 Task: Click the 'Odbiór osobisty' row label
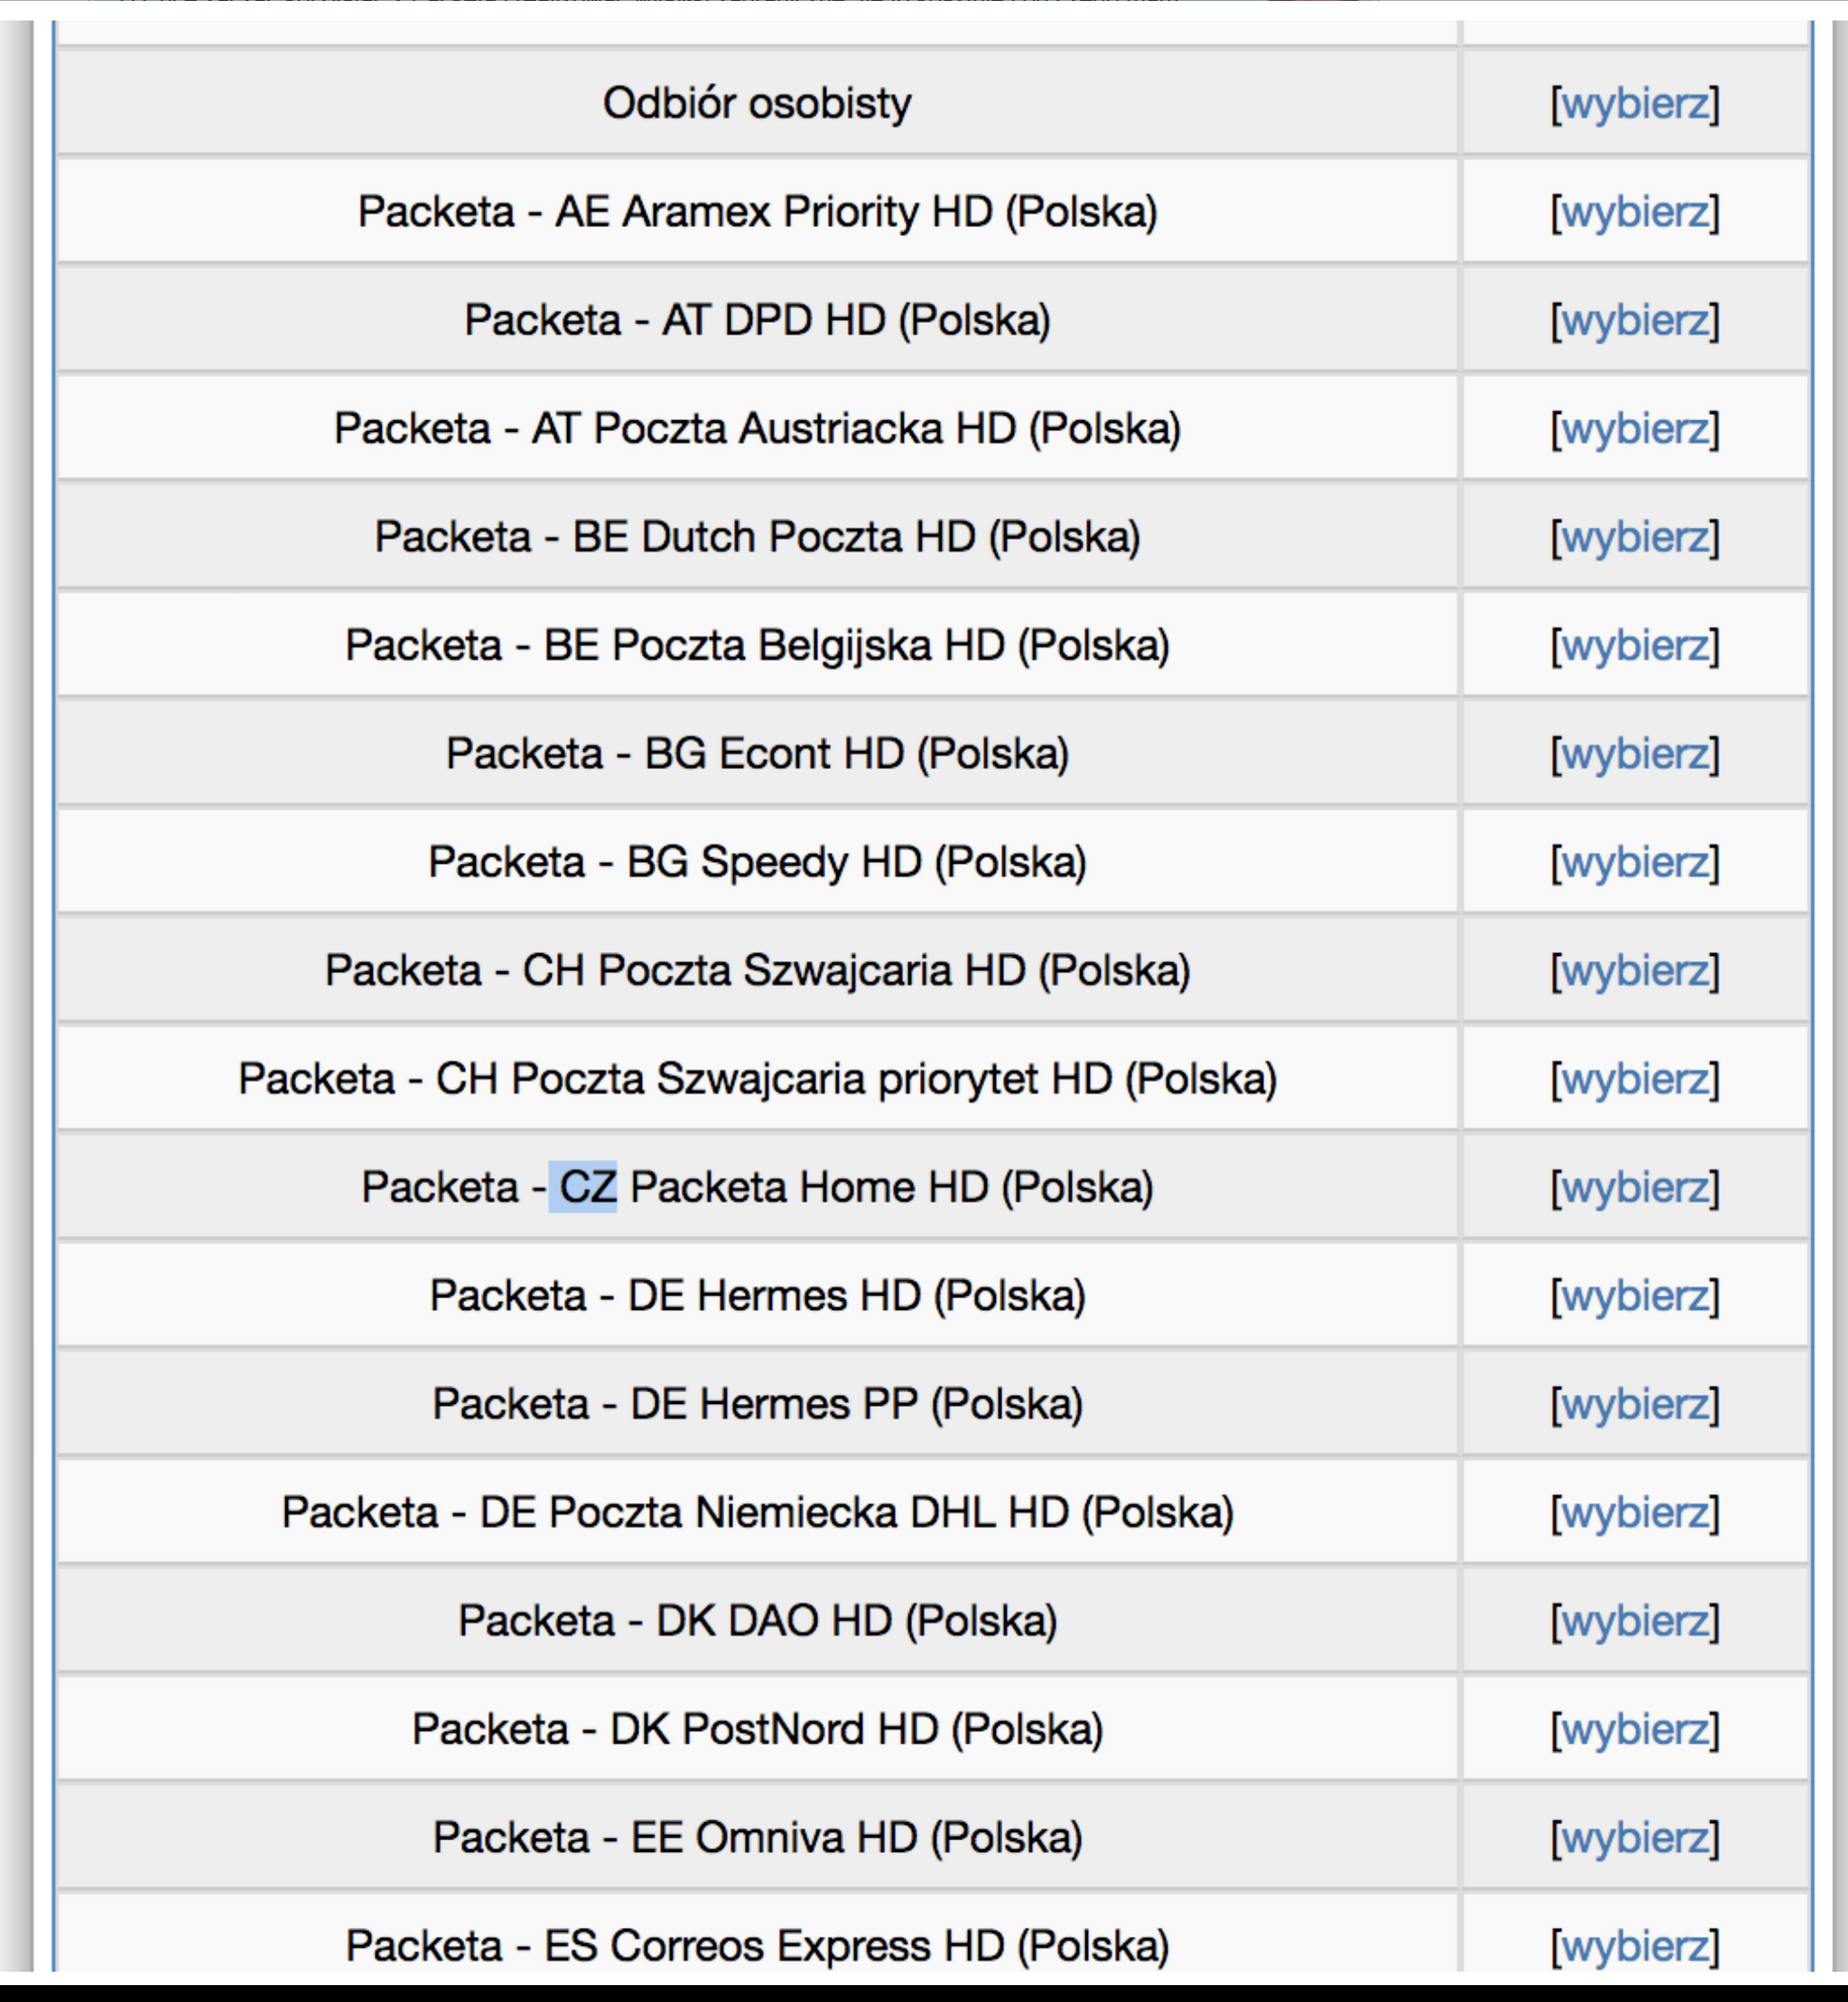757,103
